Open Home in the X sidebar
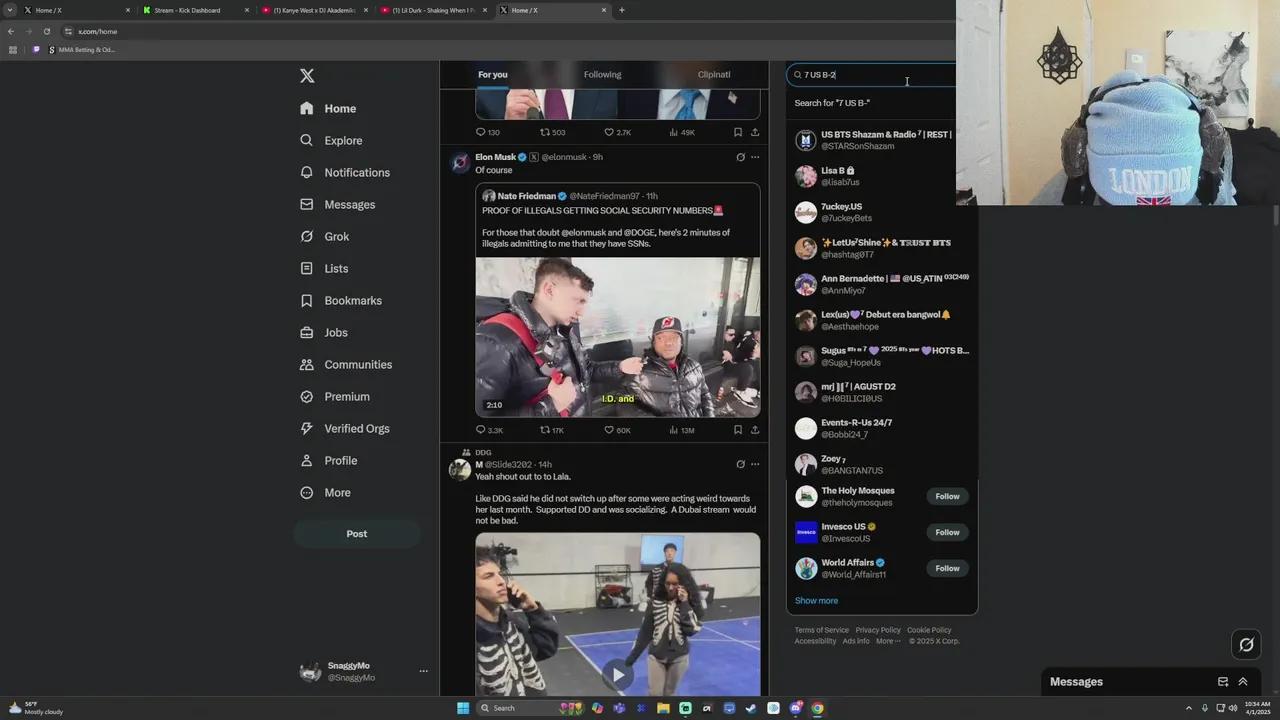 point(328,108)
